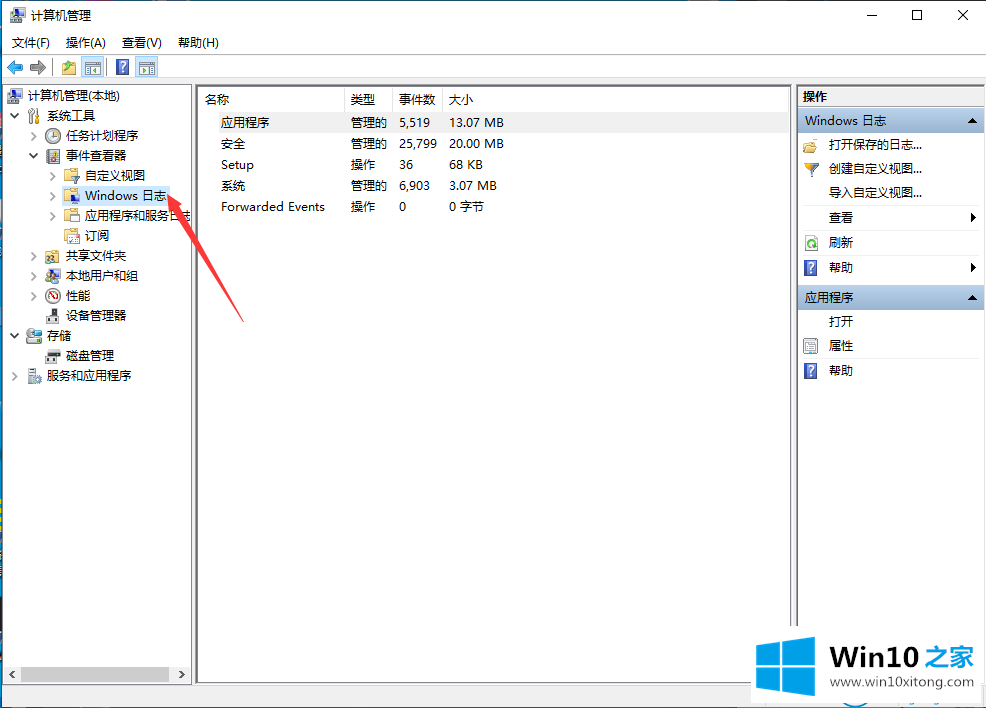Click 打开保存的日志... action
The image size is (986, 708).
875,145
